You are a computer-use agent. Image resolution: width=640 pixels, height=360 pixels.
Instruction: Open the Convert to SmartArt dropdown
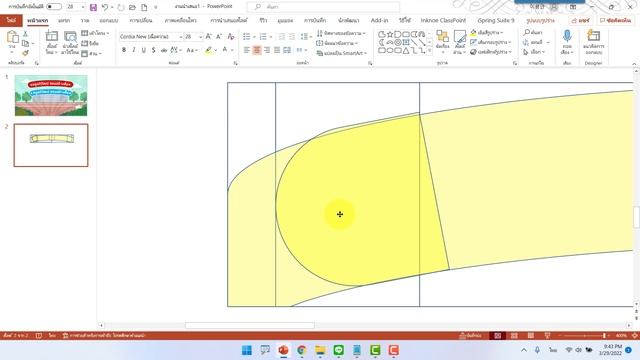pos(342,53)
